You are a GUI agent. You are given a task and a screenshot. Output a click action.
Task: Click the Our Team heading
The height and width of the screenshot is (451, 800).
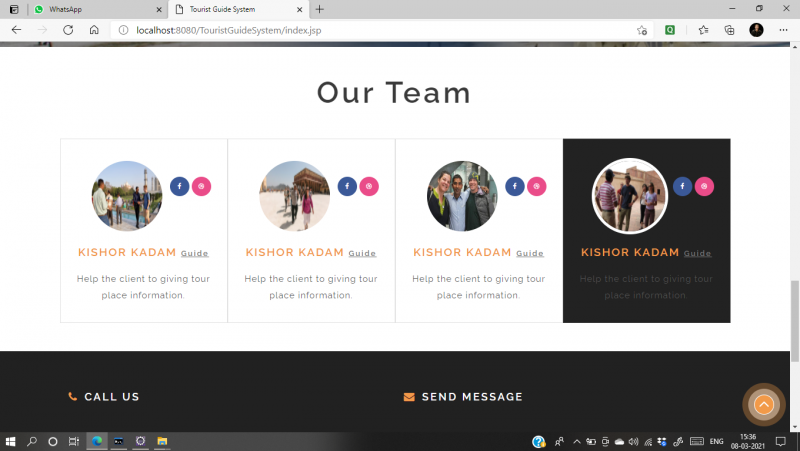tap(393, 93)
